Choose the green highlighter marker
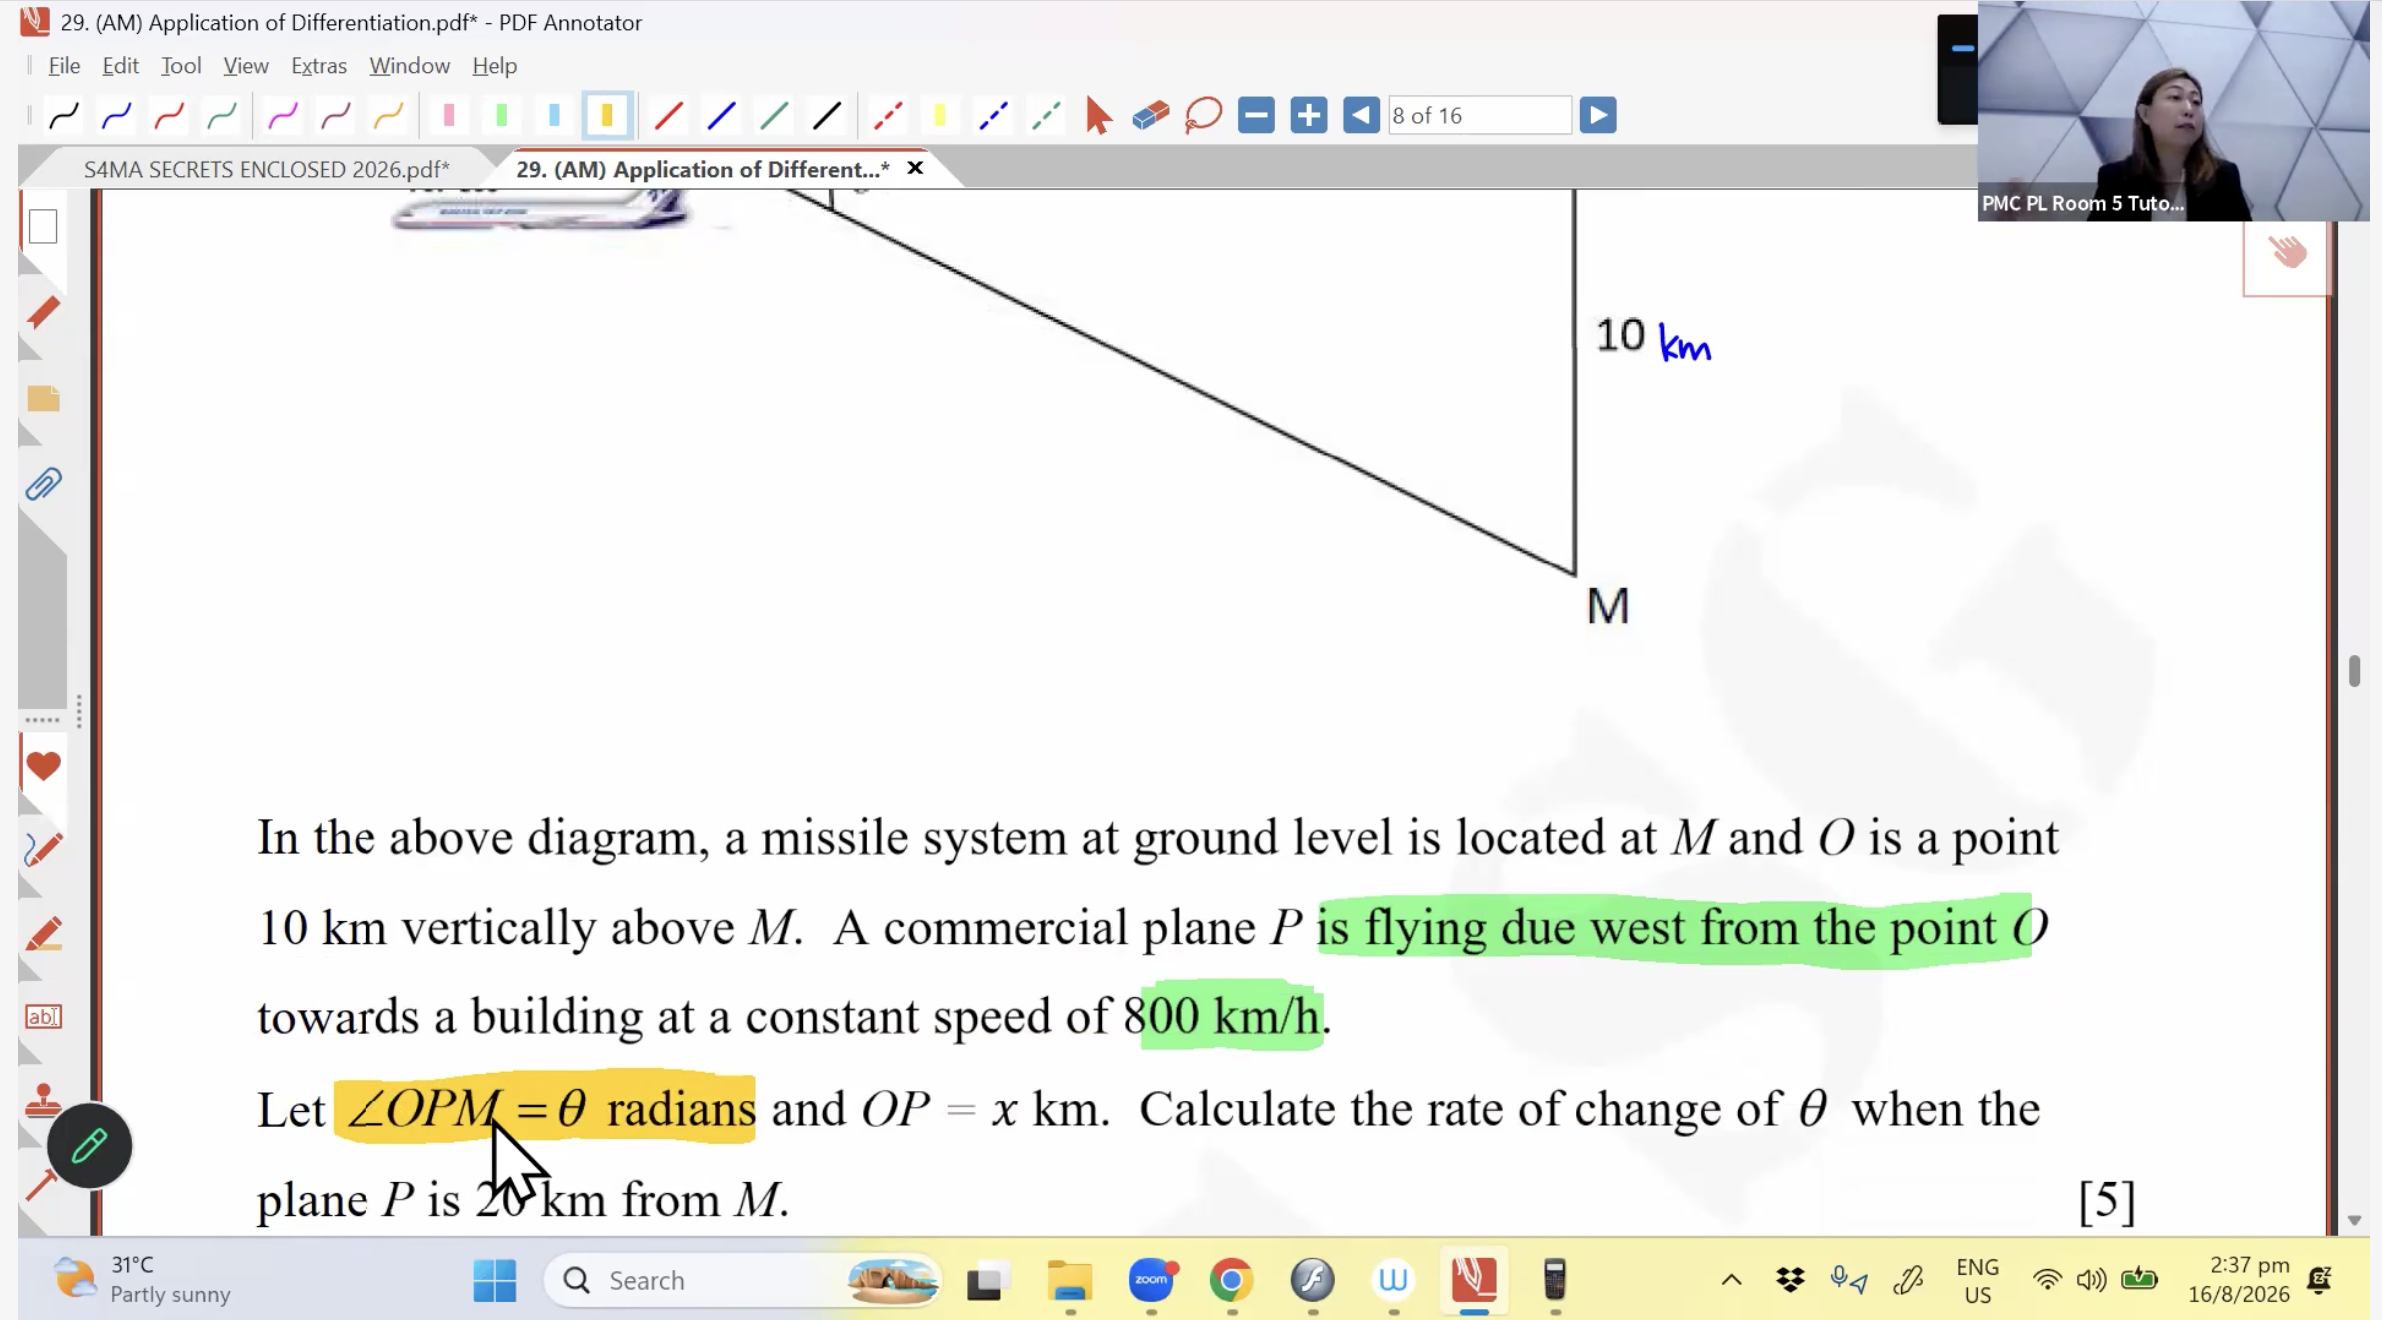2382x1320 pixels. point(501,116)
